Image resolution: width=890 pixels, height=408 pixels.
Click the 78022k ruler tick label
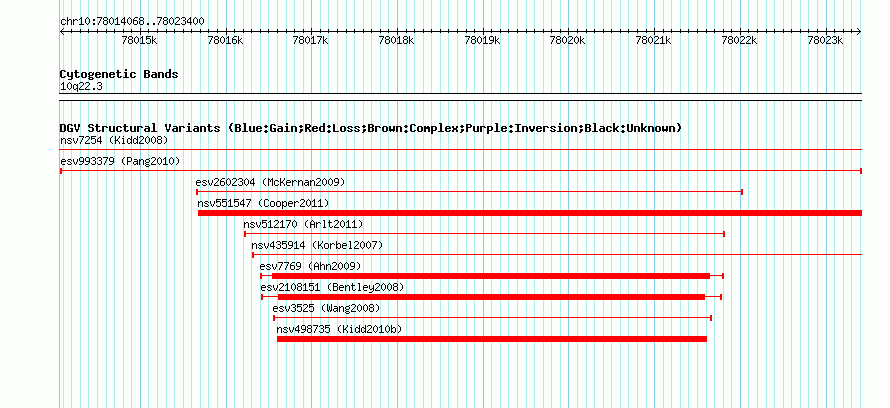[x=739, y=40]
